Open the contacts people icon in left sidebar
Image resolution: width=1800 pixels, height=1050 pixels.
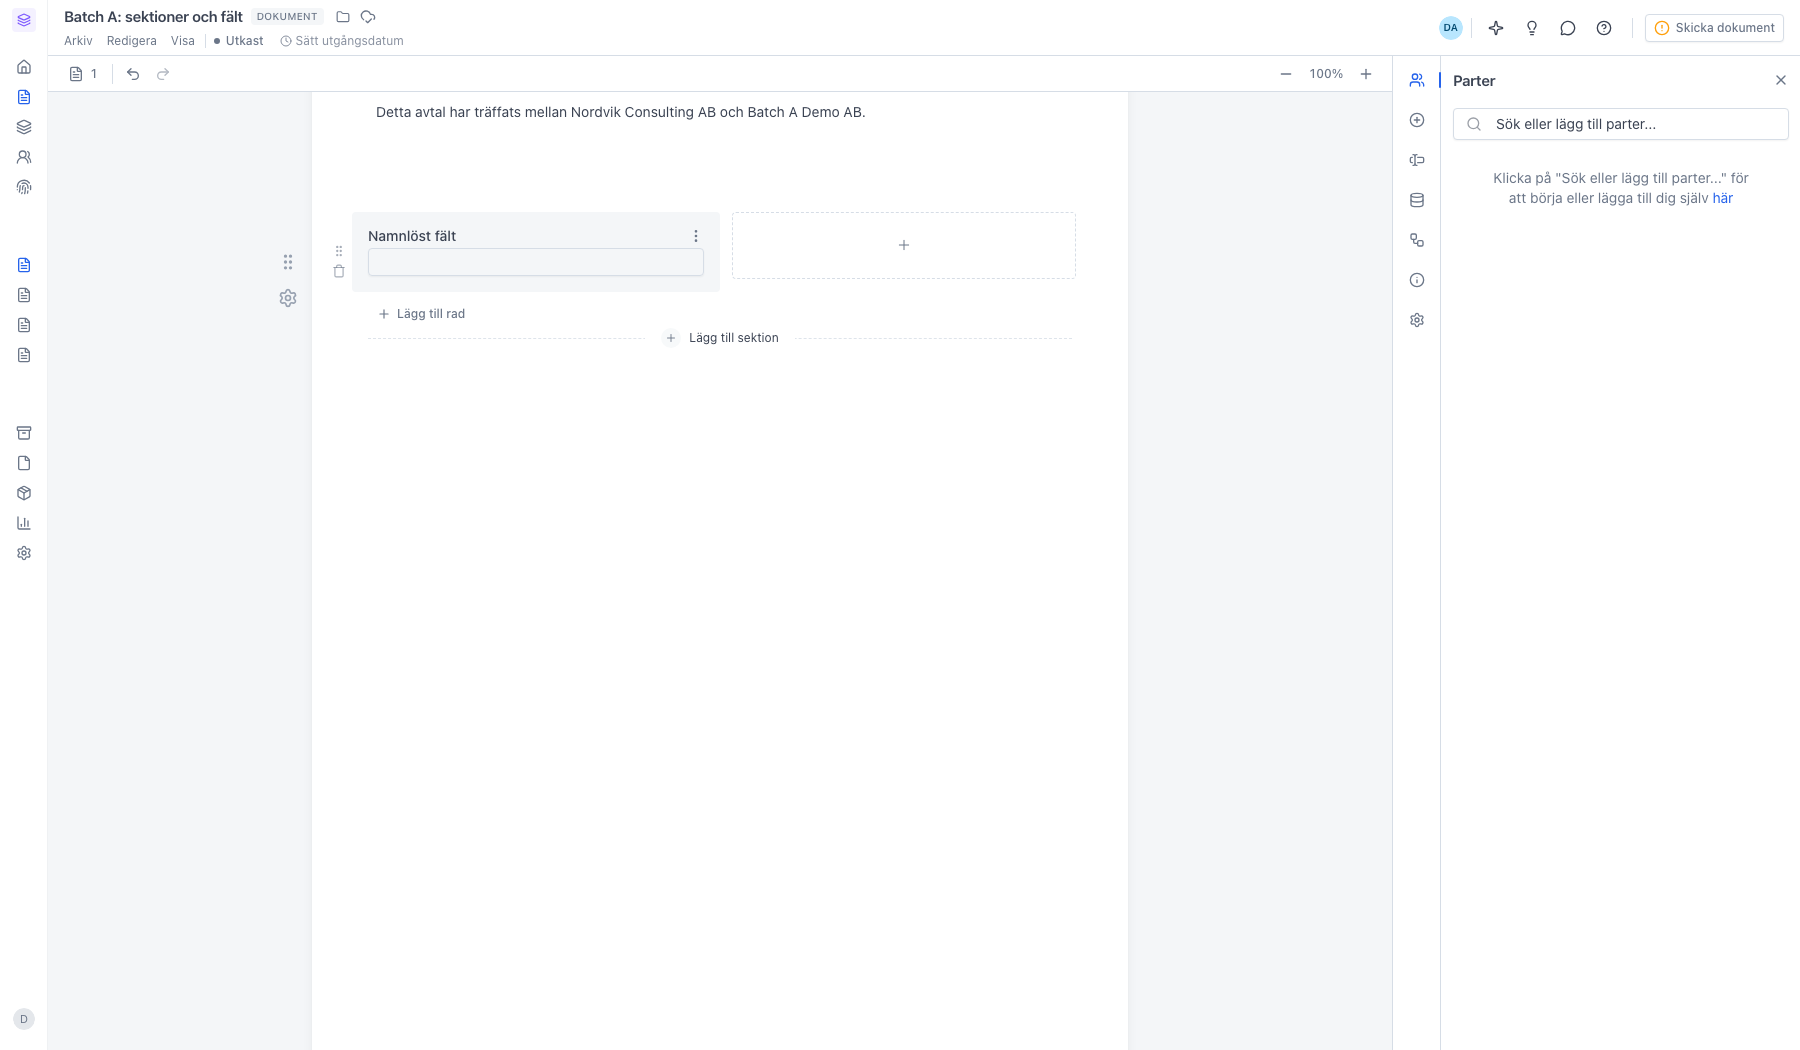pyautogui.click(x=24, y=157)
